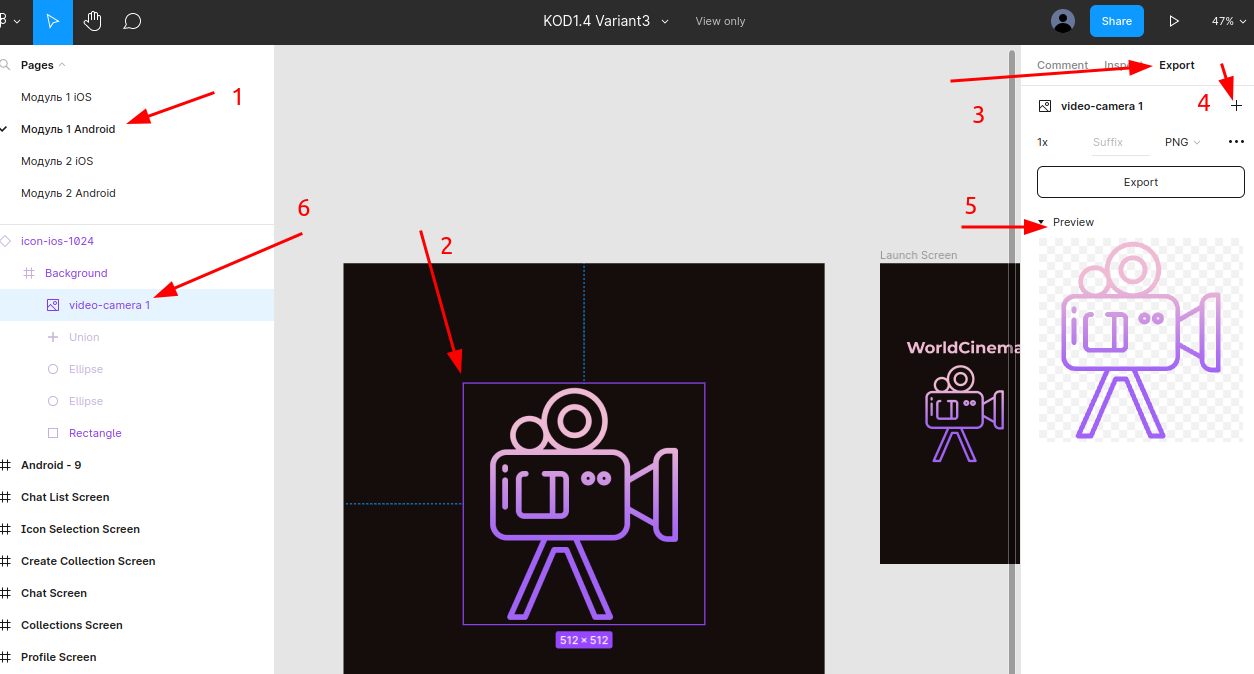Screen dimensions: 1254x674
Task: Select the Rectangle layer
Action: (x=95, y=433)
